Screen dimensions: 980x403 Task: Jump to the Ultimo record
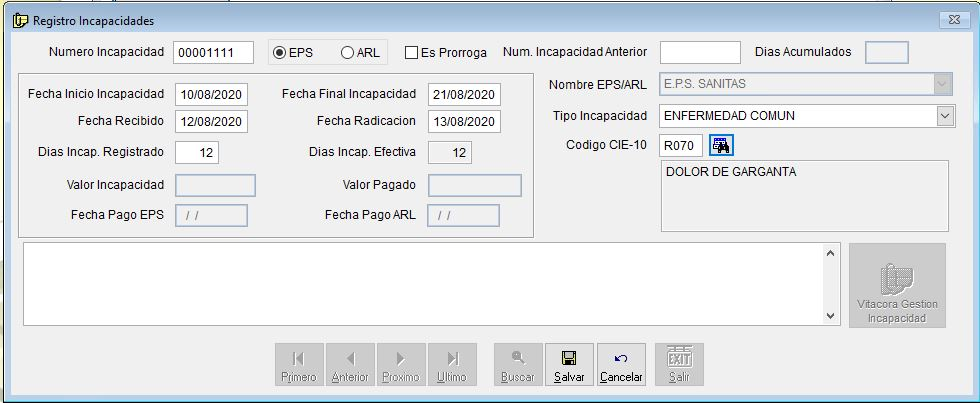point(452,365)
